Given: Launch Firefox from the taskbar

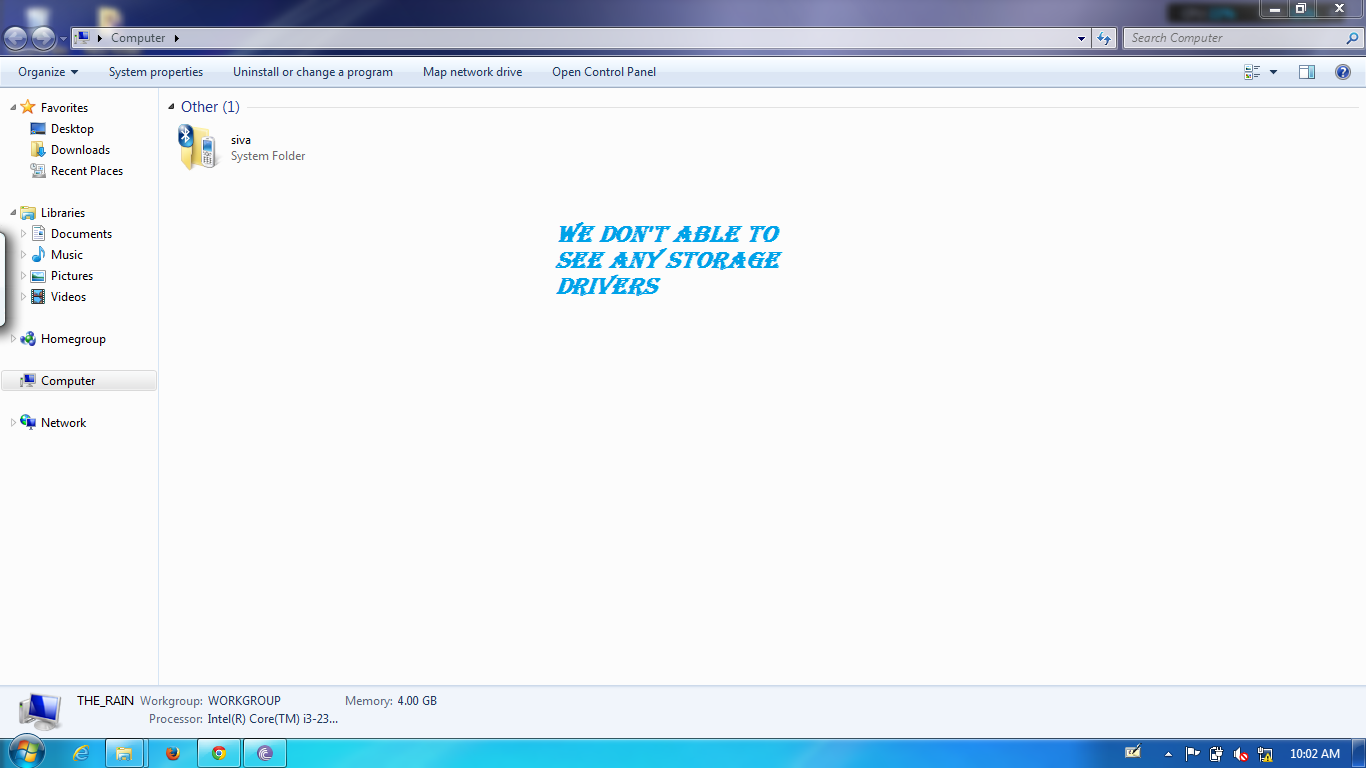Looking at the screenshot, I should (171, 753).
